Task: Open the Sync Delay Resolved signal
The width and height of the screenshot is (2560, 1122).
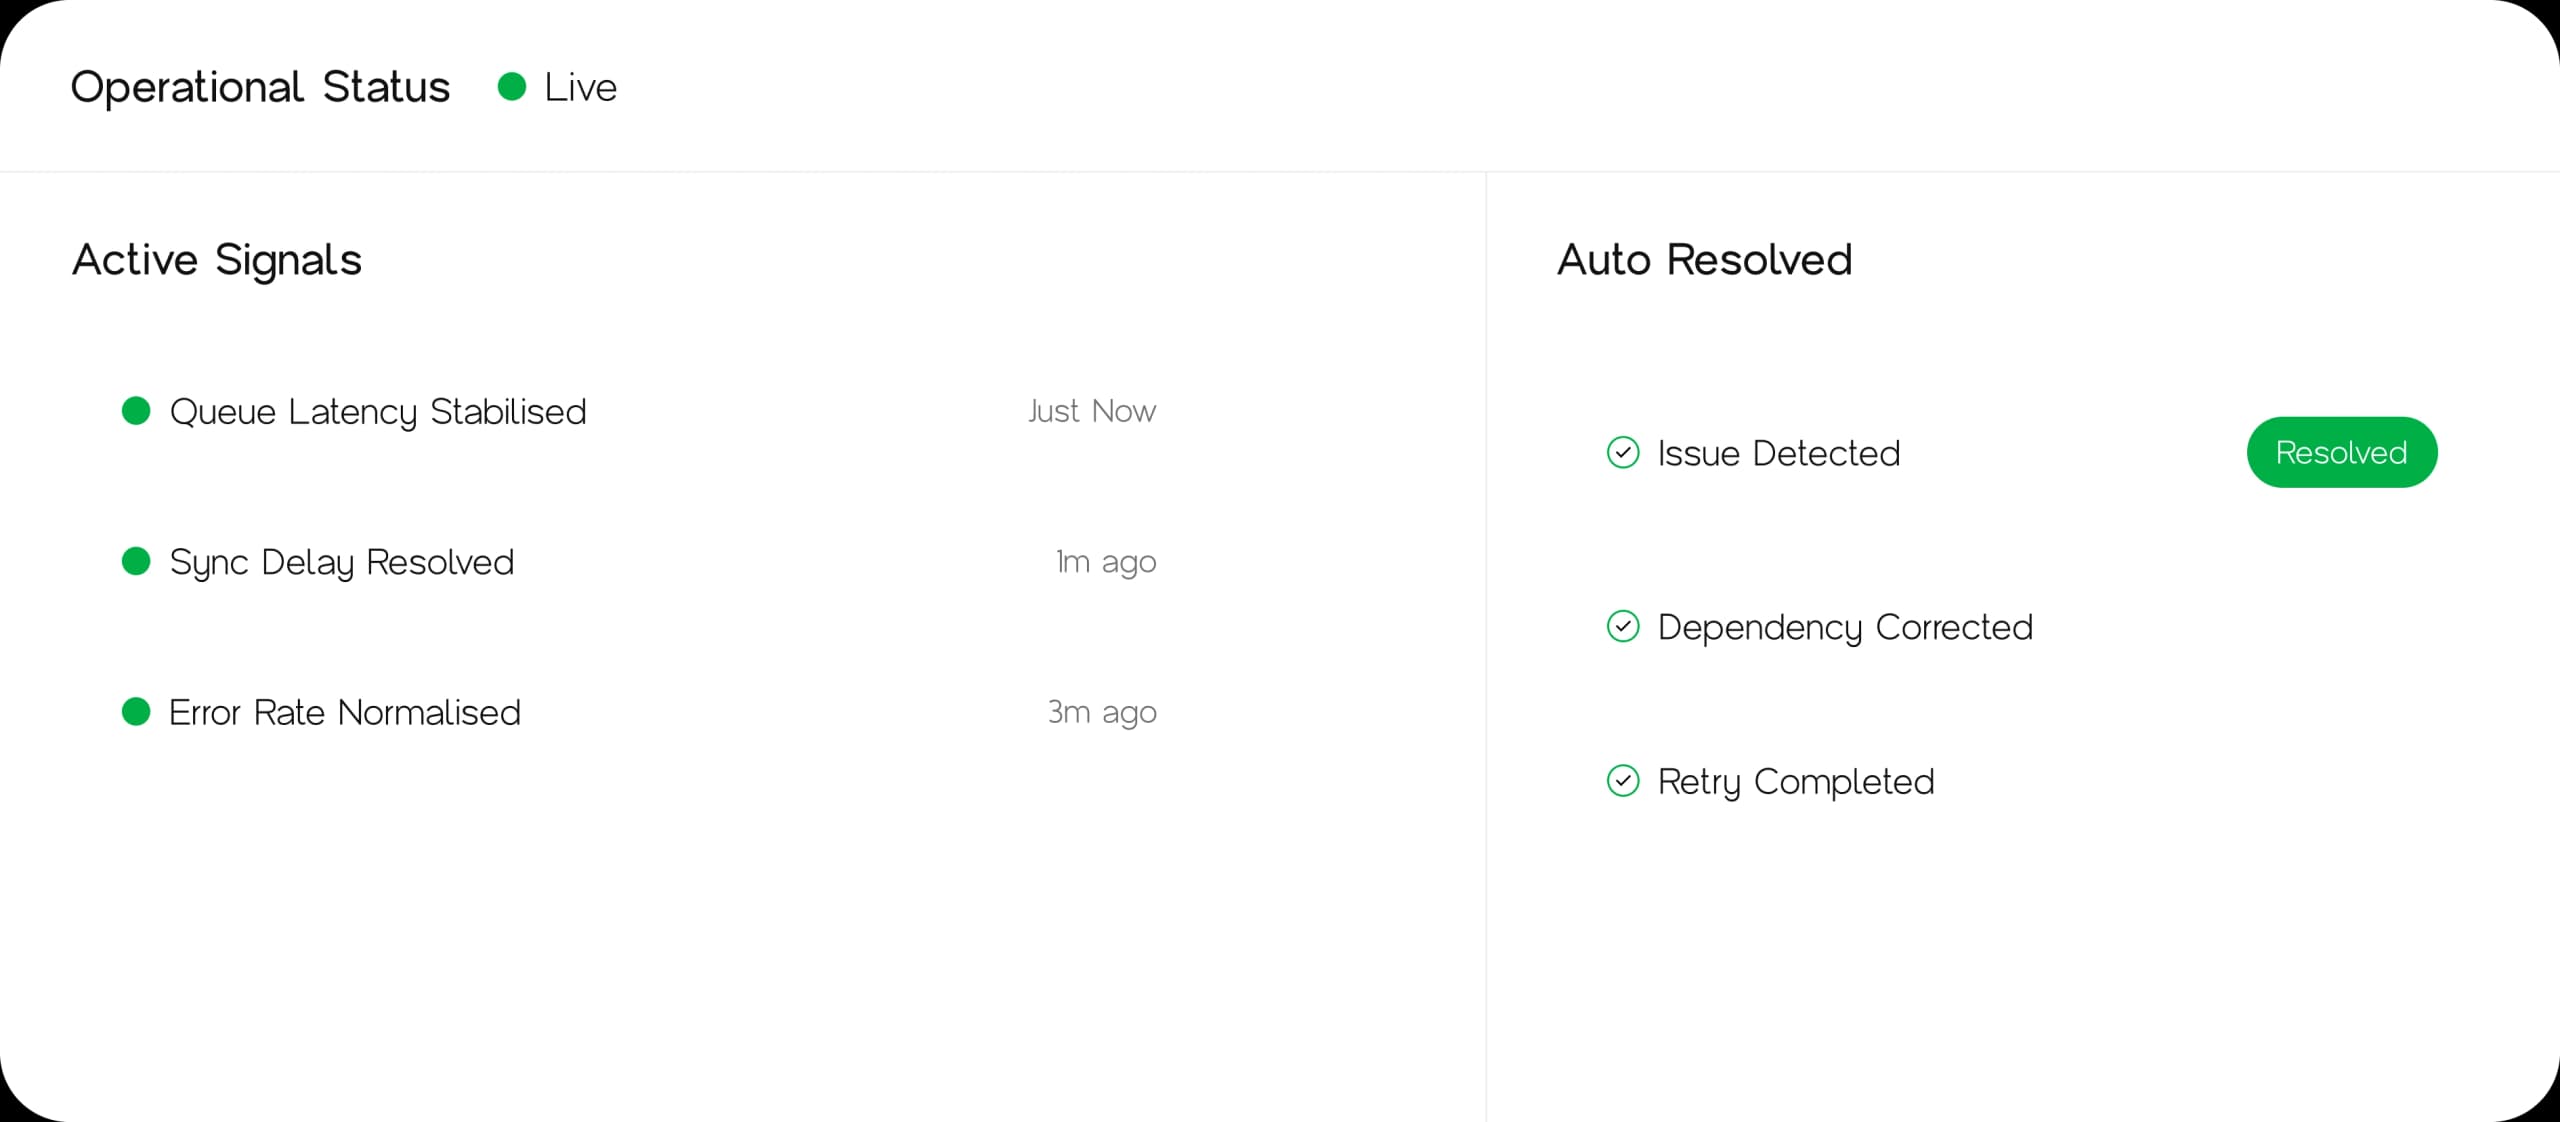Action: pos(342,562)
